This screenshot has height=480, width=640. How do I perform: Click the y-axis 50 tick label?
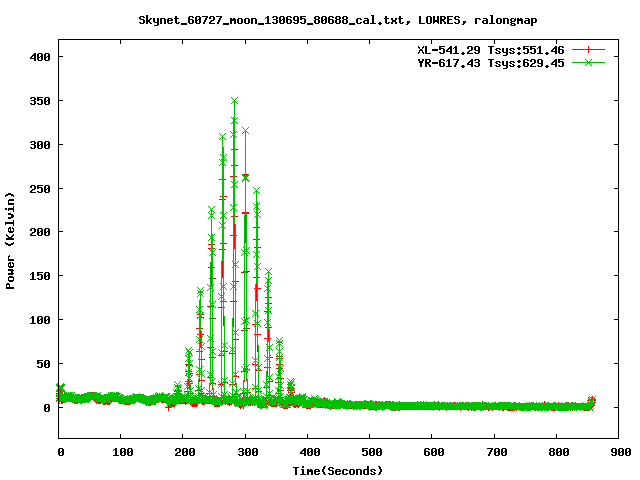tap(44, 364)
